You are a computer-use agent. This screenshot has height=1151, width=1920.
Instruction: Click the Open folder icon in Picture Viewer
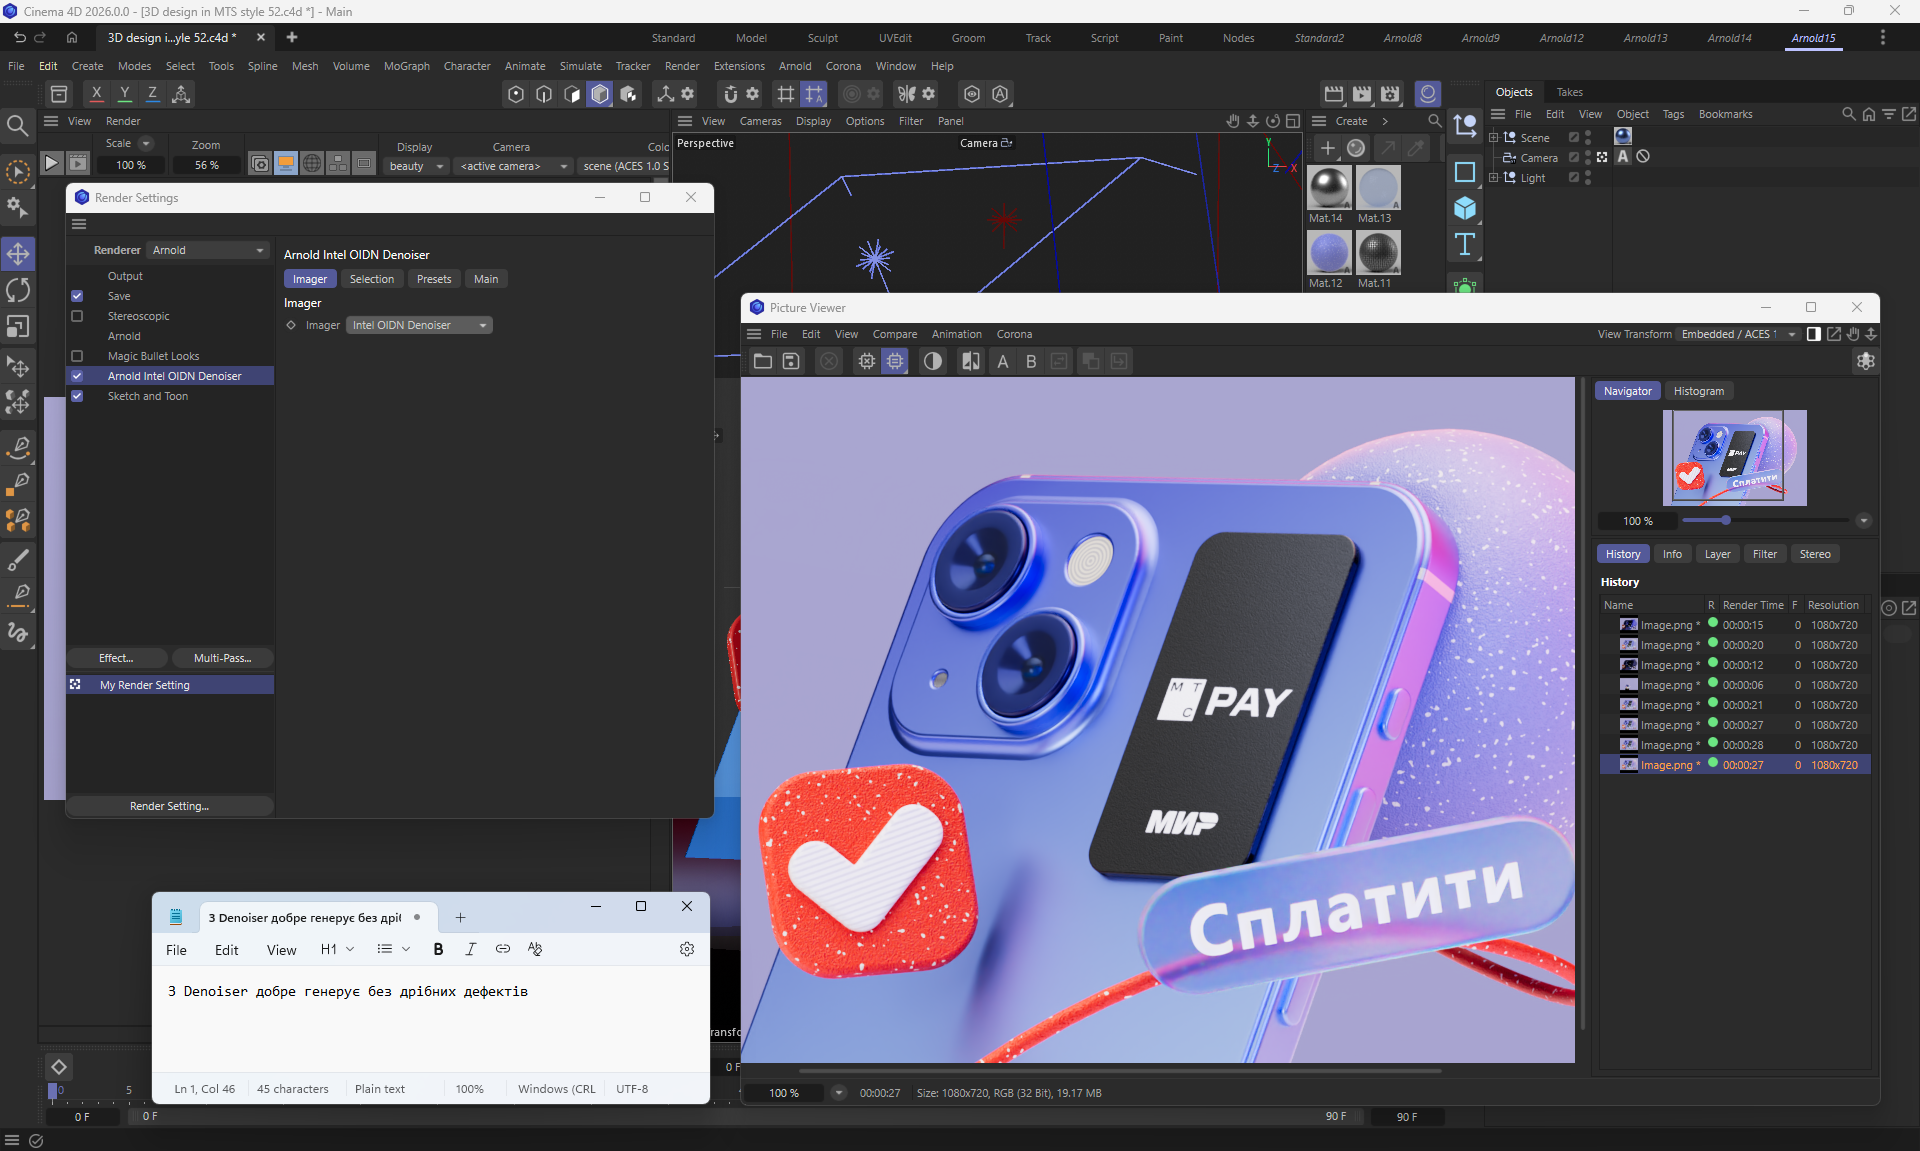[763, 362]
